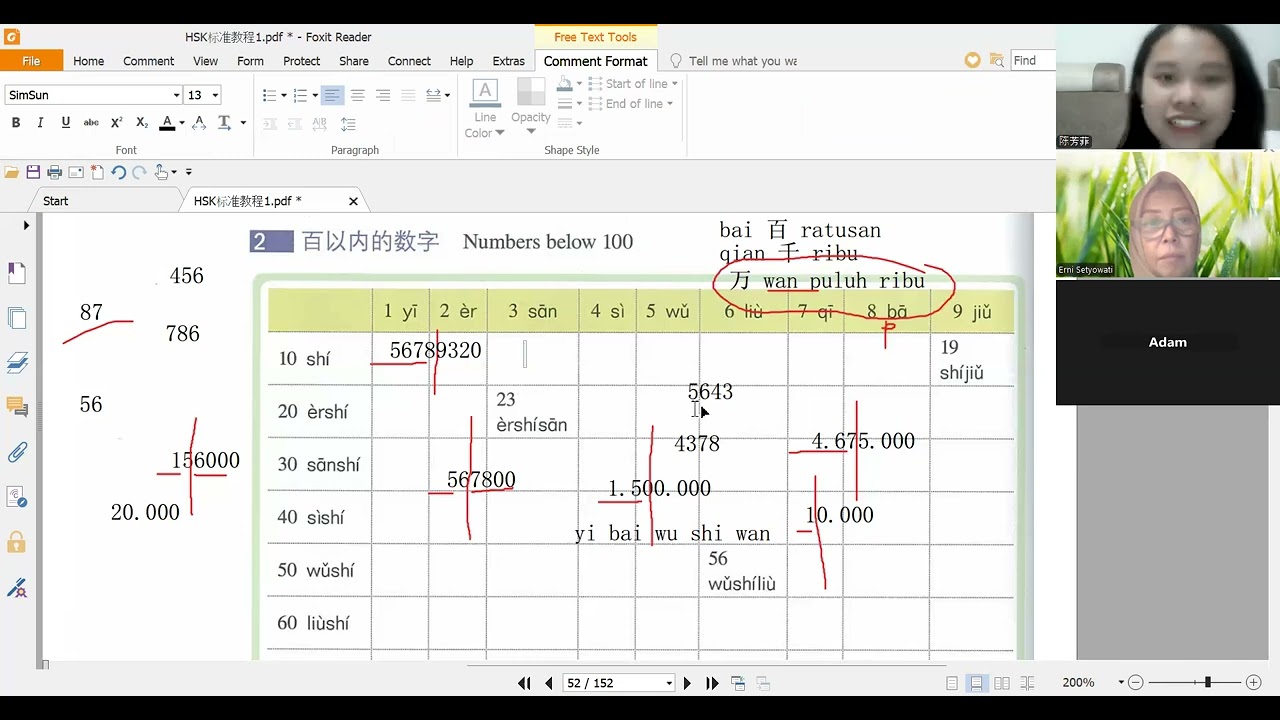This screenshot has width=1280, height=720.
Task: Open the sidebar stamp and pen panel
Action: 16,588
